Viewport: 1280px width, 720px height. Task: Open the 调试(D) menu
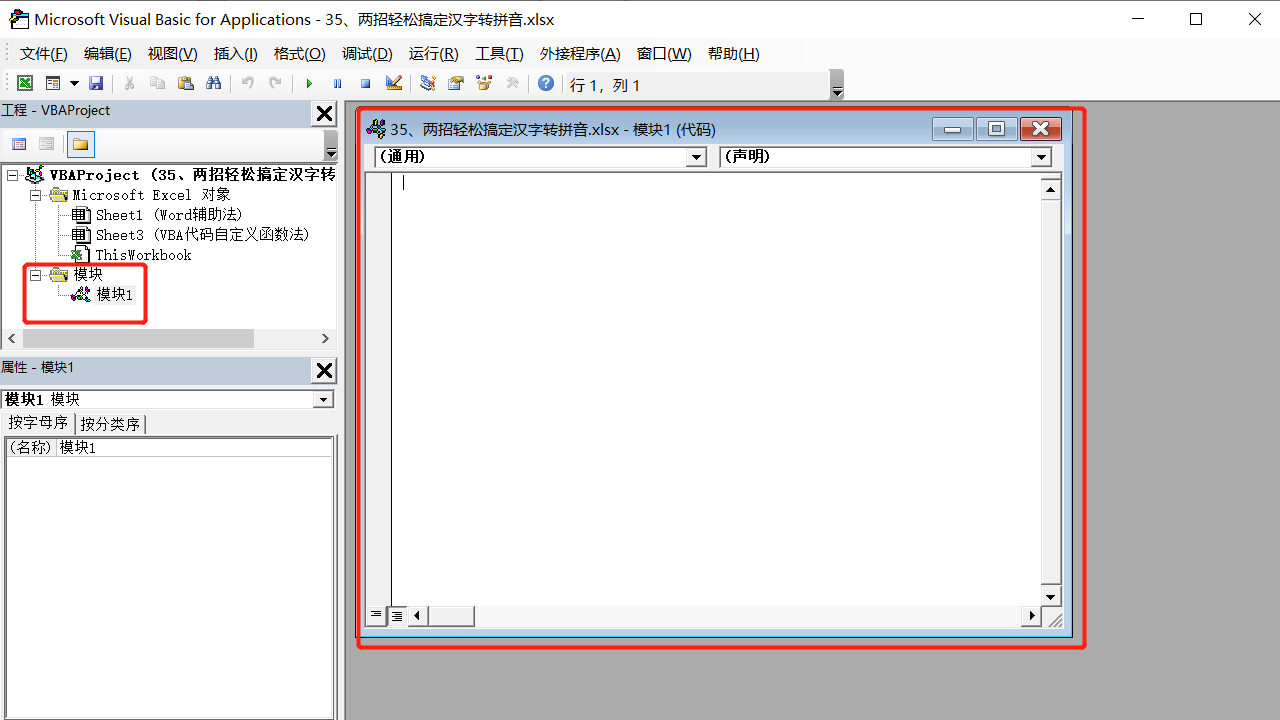coord(367,54)
